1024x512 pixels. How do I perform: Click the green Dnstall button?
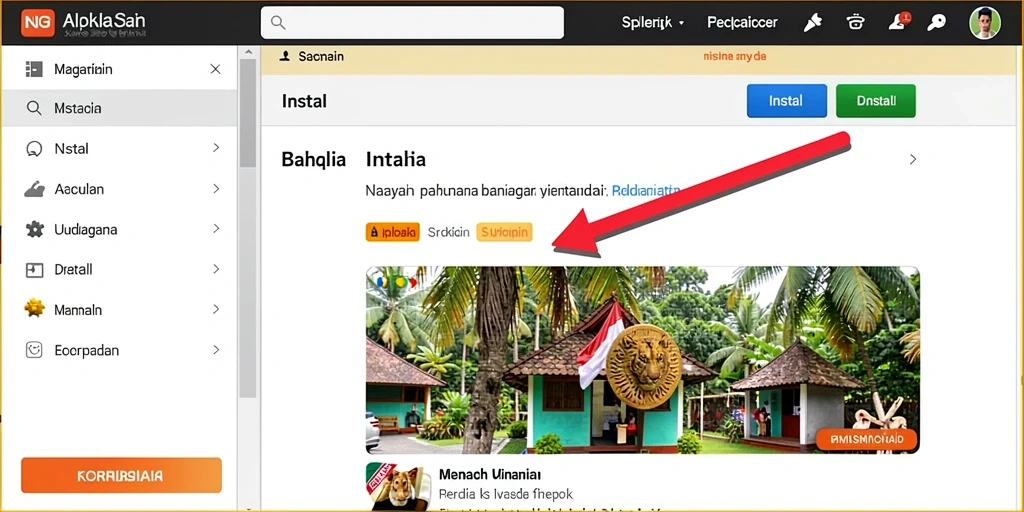click(x=876, y=101)
